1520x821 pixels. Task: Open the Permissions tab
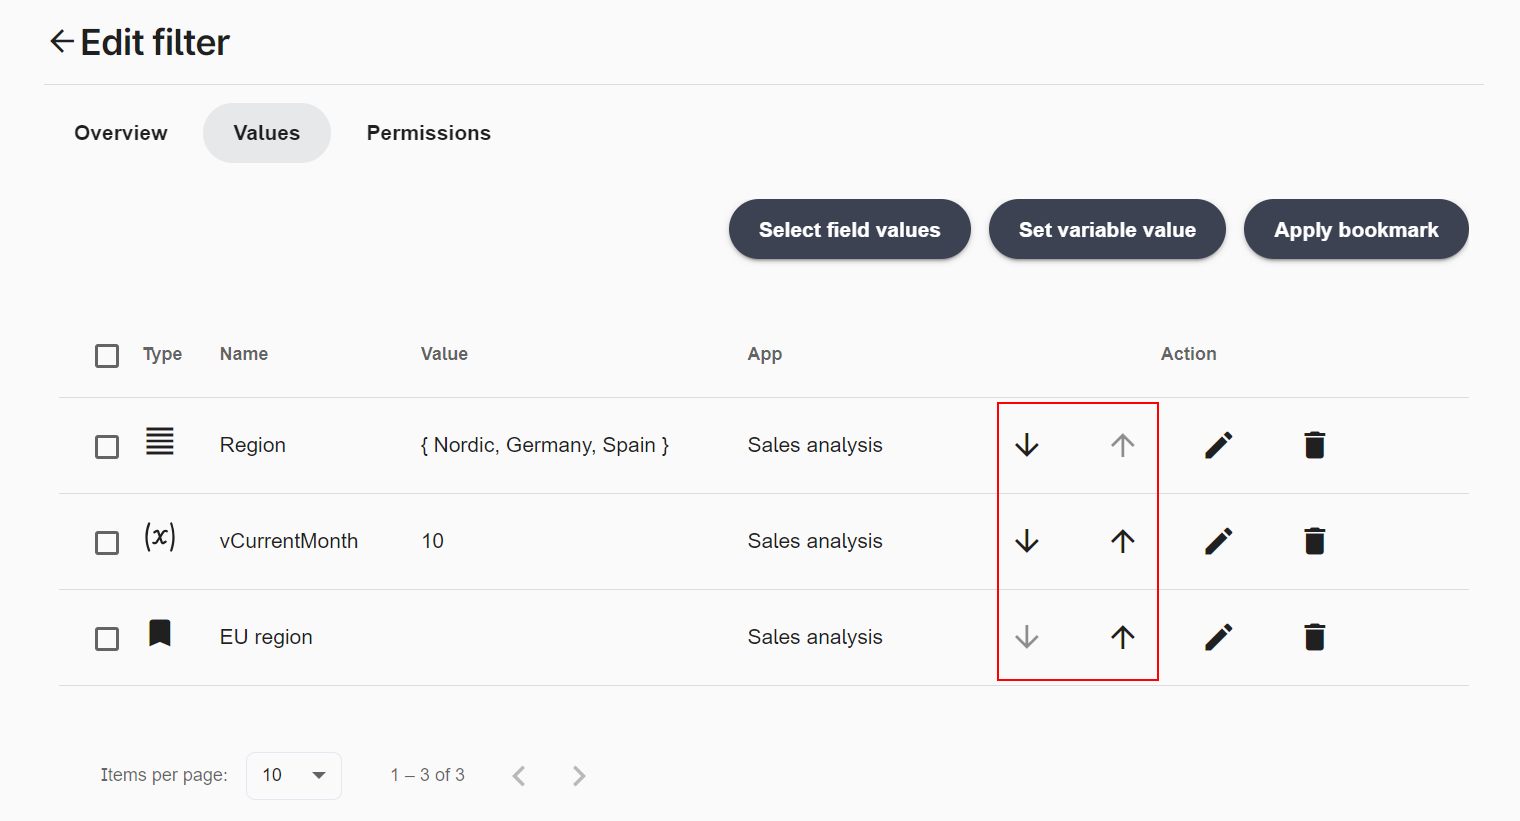(428, 132)
